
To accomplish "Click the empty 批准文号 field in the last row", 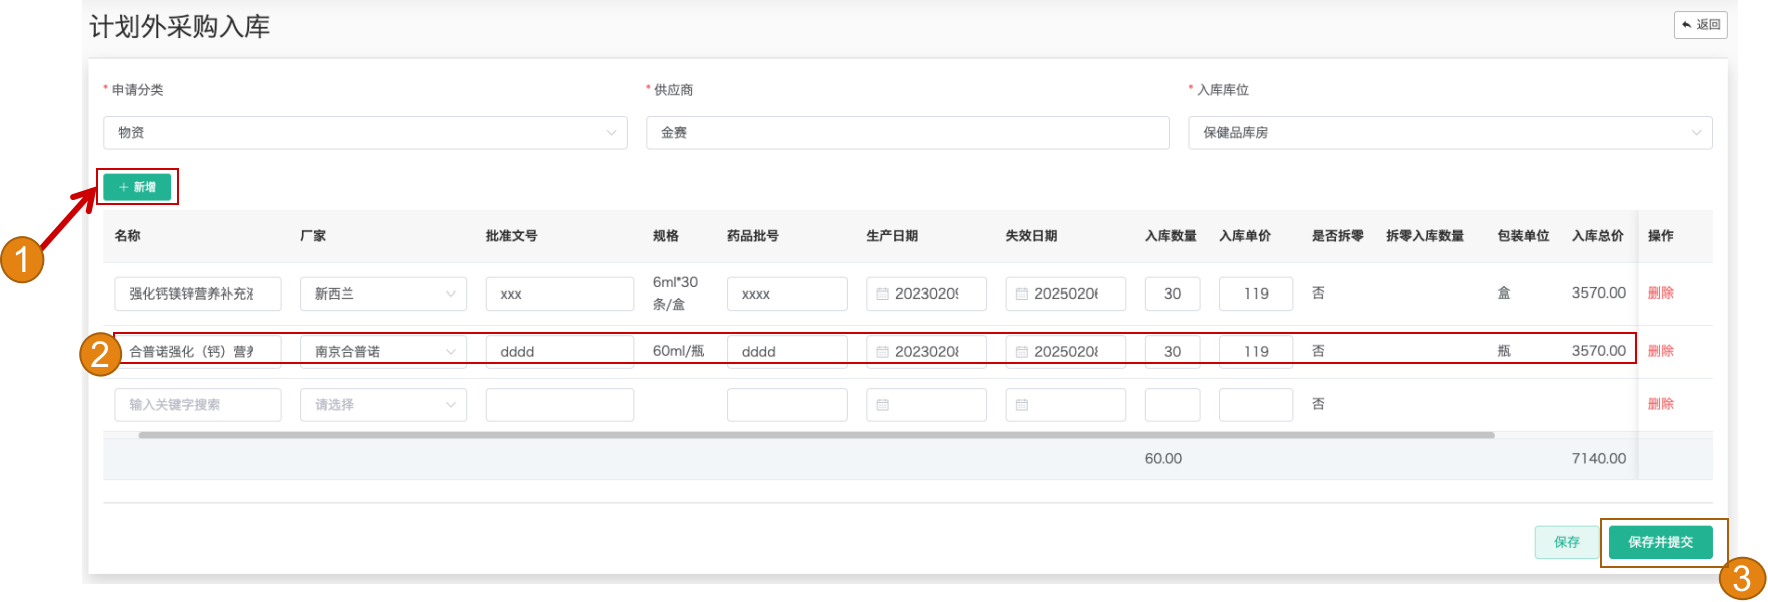I will click(560, 405).
